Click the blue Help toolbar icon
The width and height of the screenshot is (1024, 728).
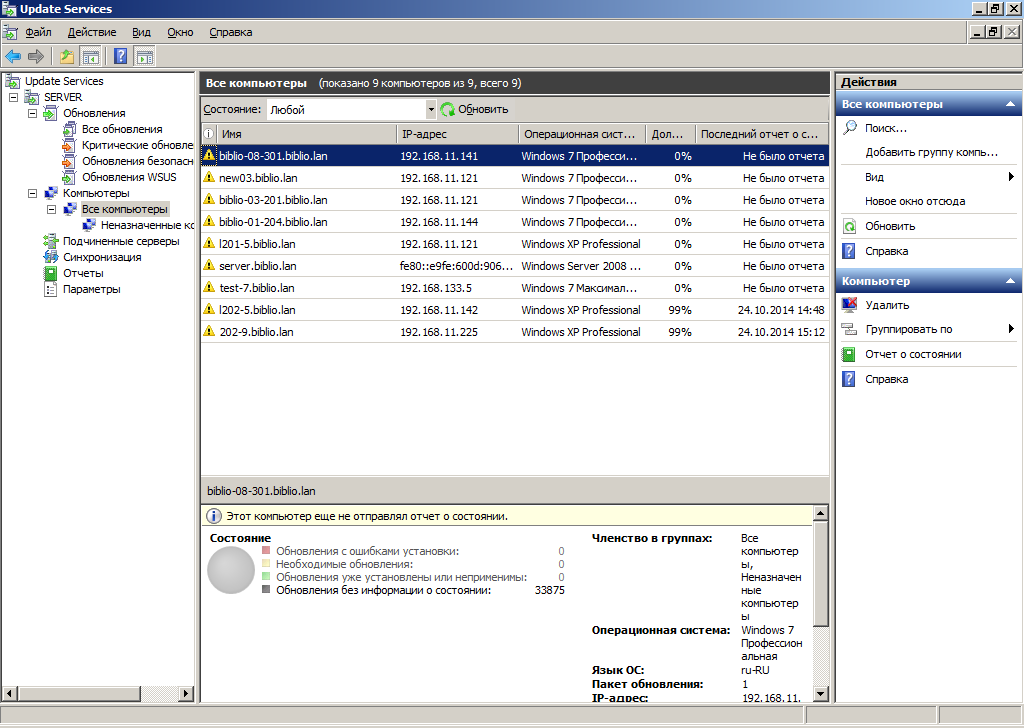121,56
